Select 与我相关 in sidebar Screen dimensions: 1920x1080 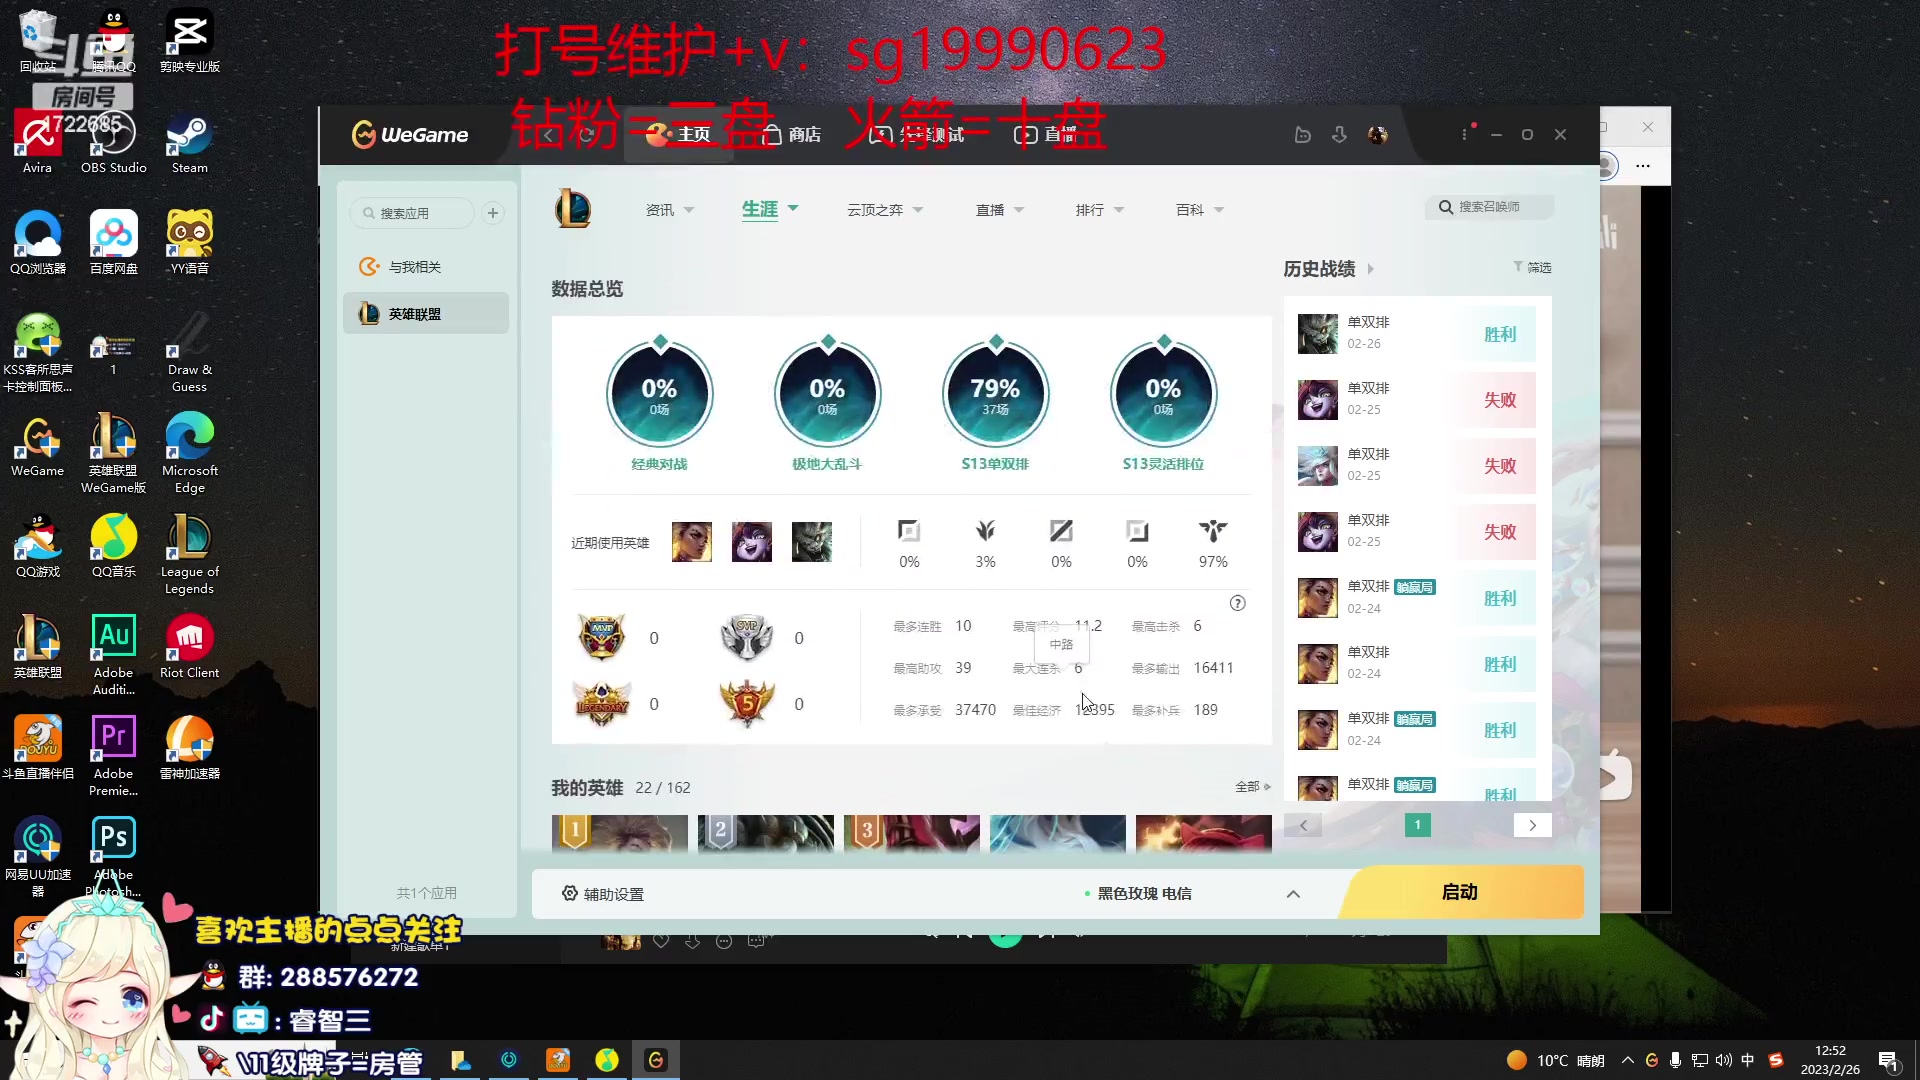(x=426, y=267)
